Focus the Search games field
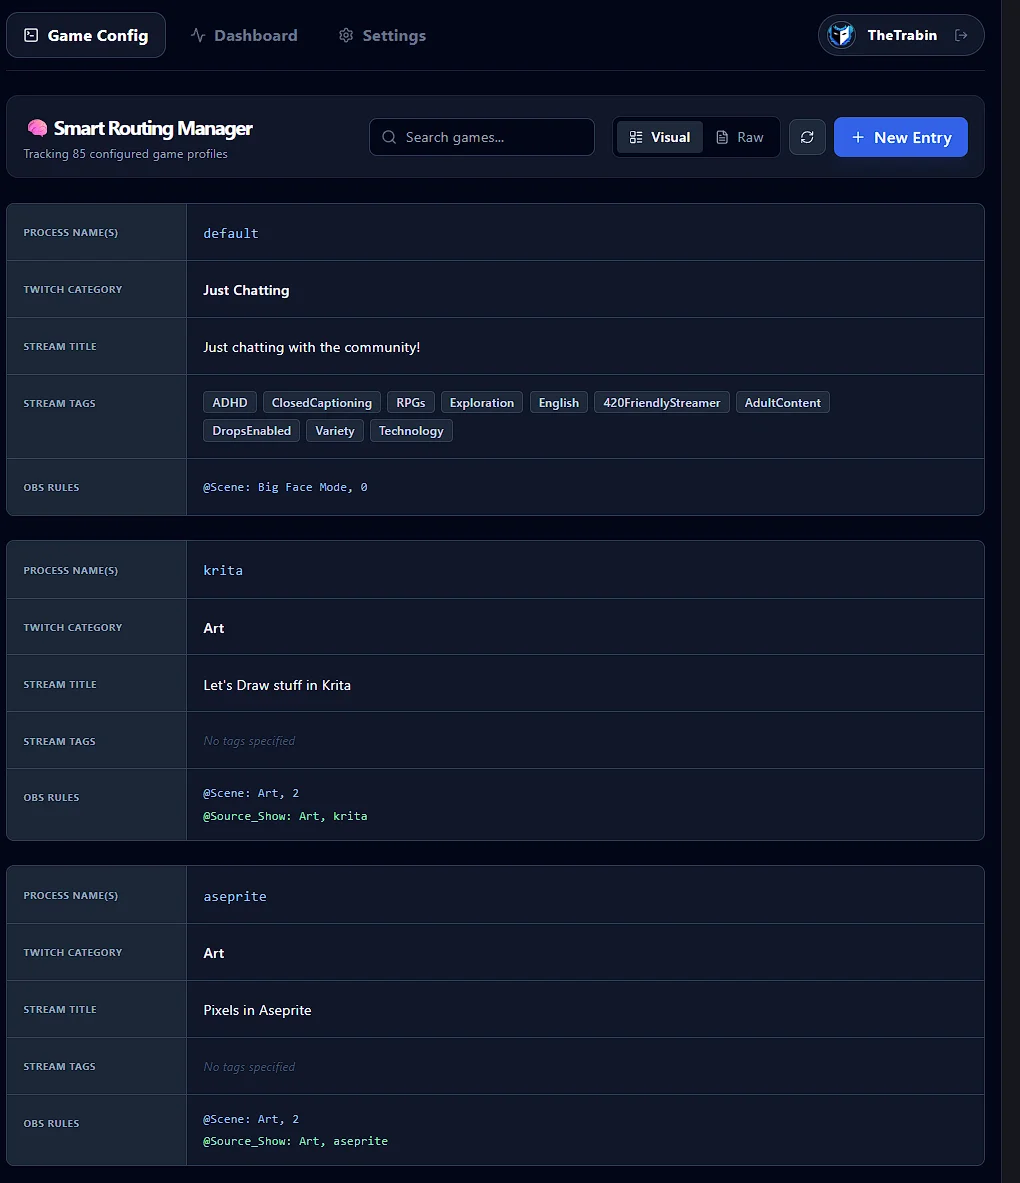The image size is (1020, 1183). [x=481, y=137]
